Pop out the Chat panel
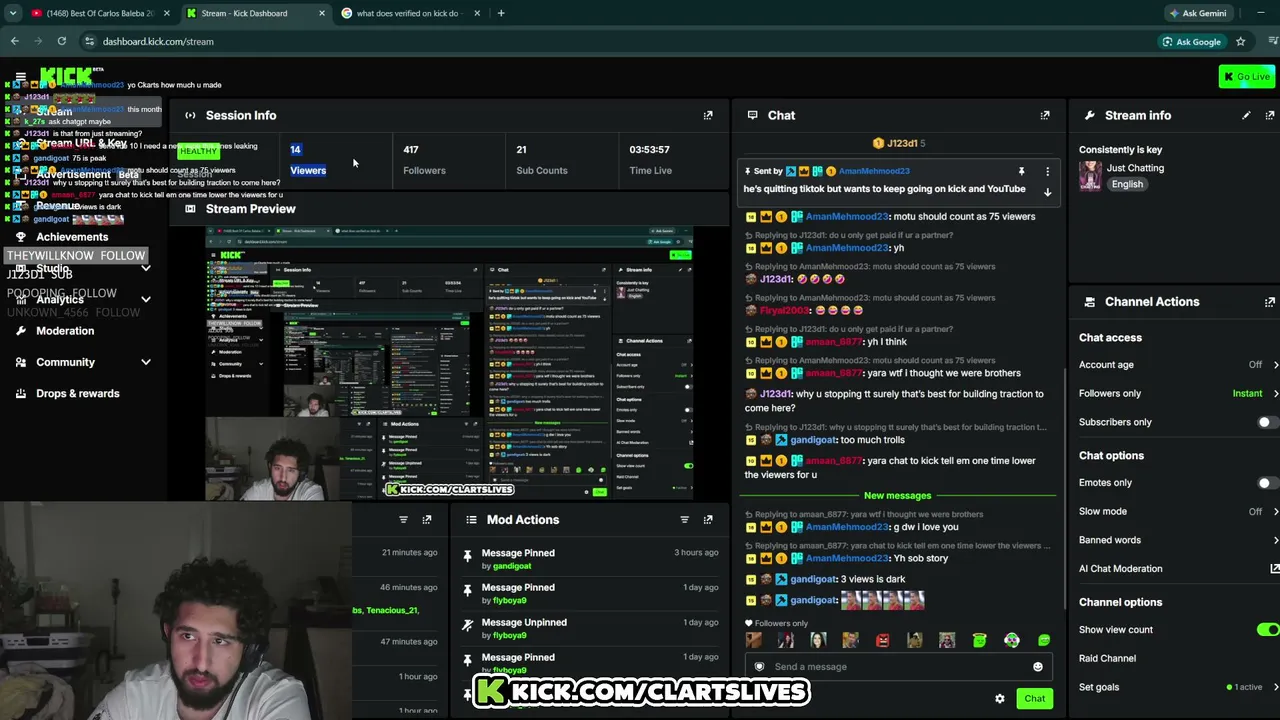The height and width of the screenshot is (720, 1280). pyautogui.click(x=1045, y=115)
